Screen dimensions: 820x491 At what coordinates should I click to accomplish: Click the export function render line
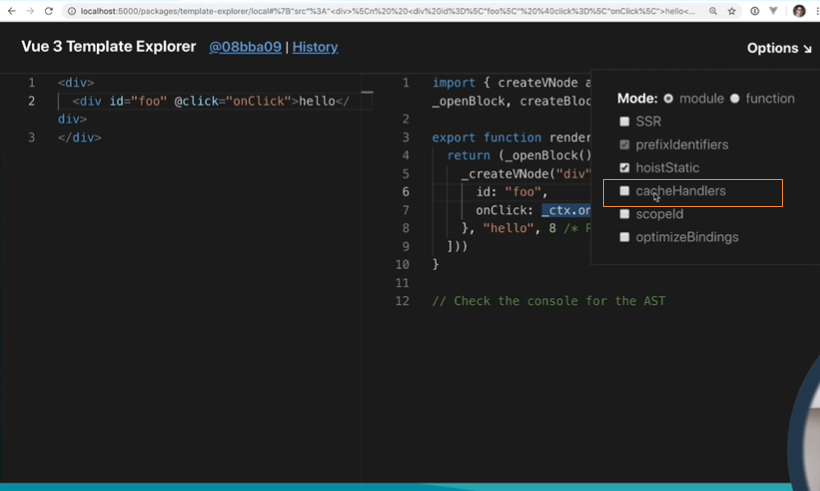(511, 138)
